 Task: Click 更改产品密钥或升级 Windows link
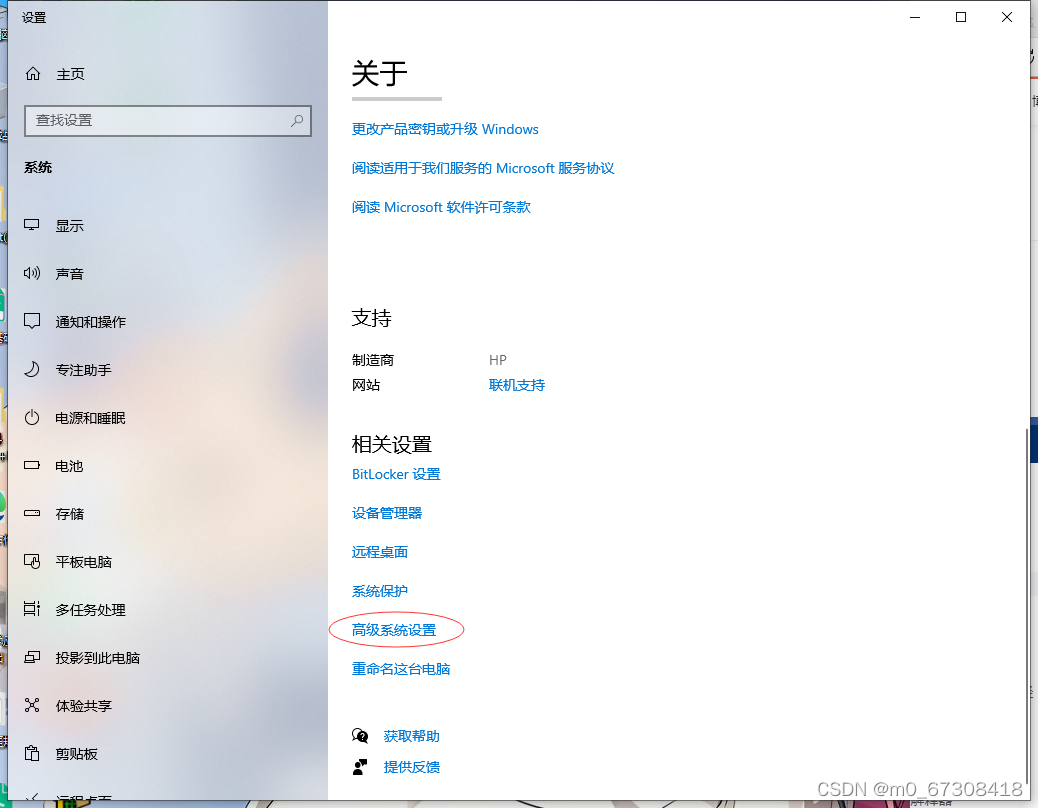click(x=445, y=129)
